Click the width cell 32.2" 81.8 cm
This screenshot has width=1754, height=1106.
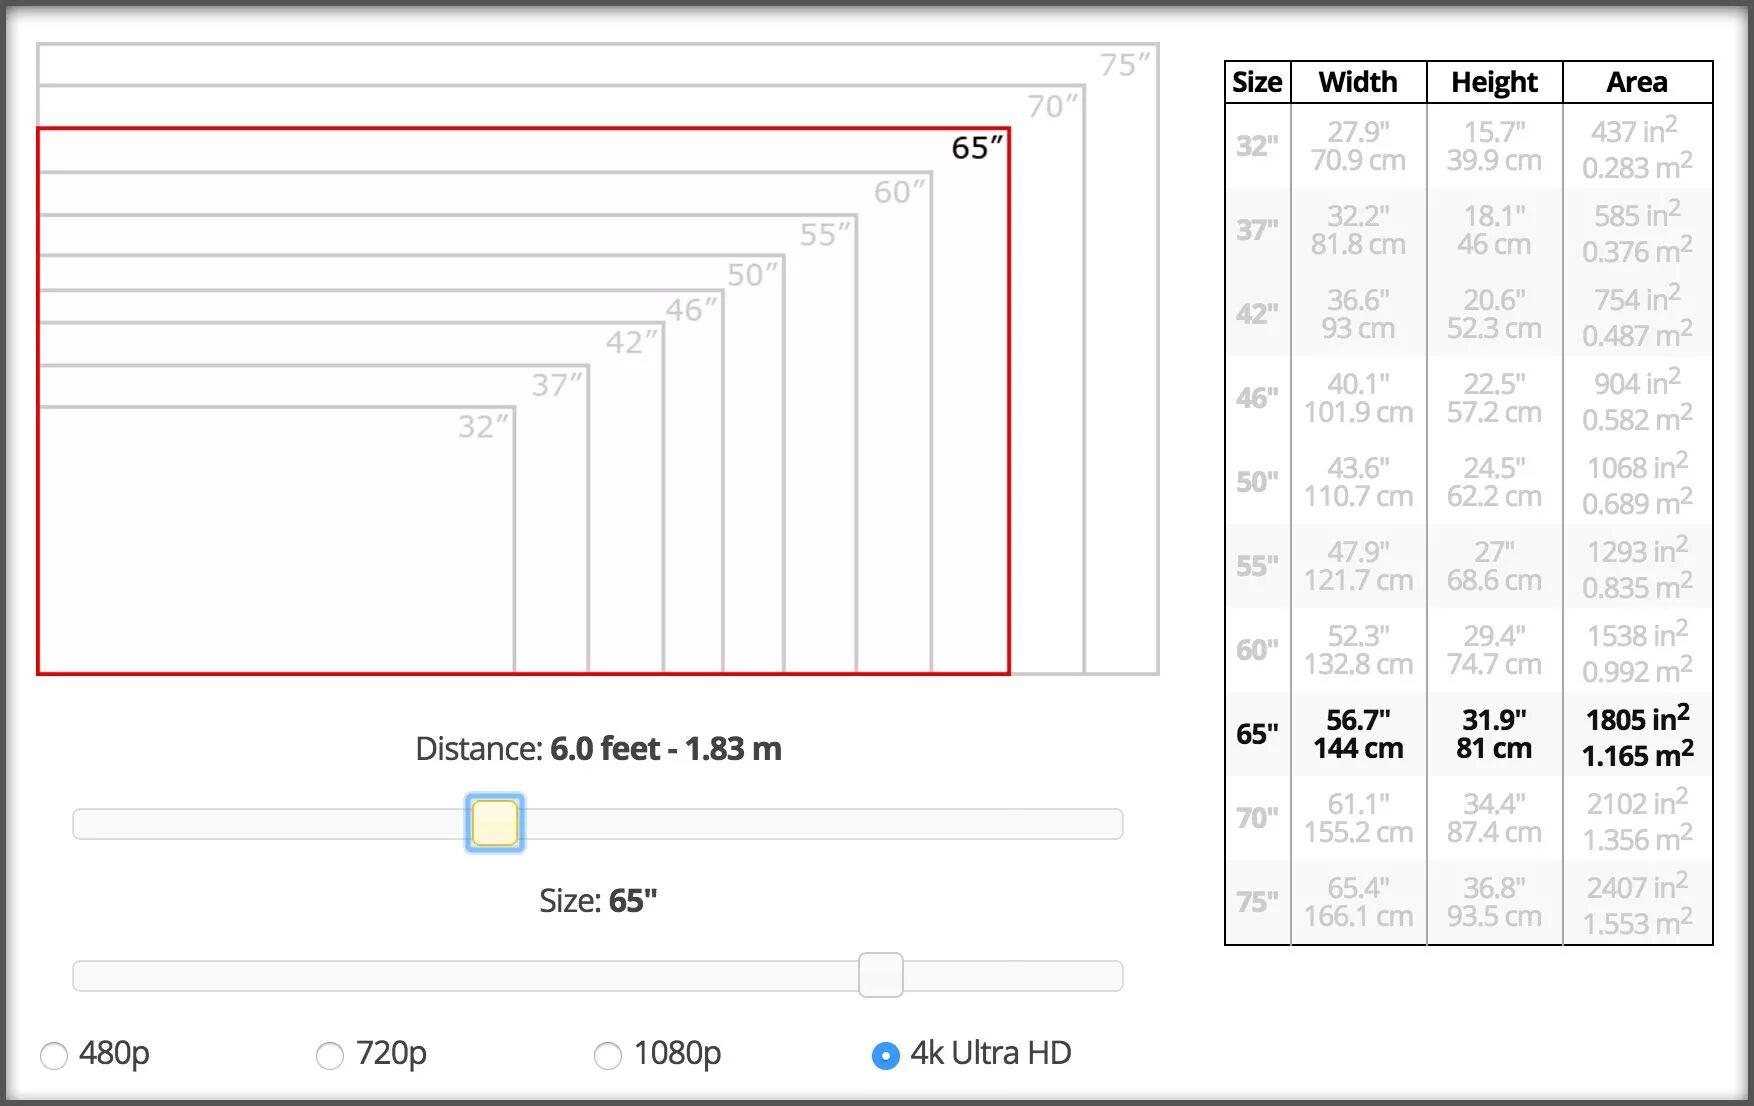pos(1358,230)
